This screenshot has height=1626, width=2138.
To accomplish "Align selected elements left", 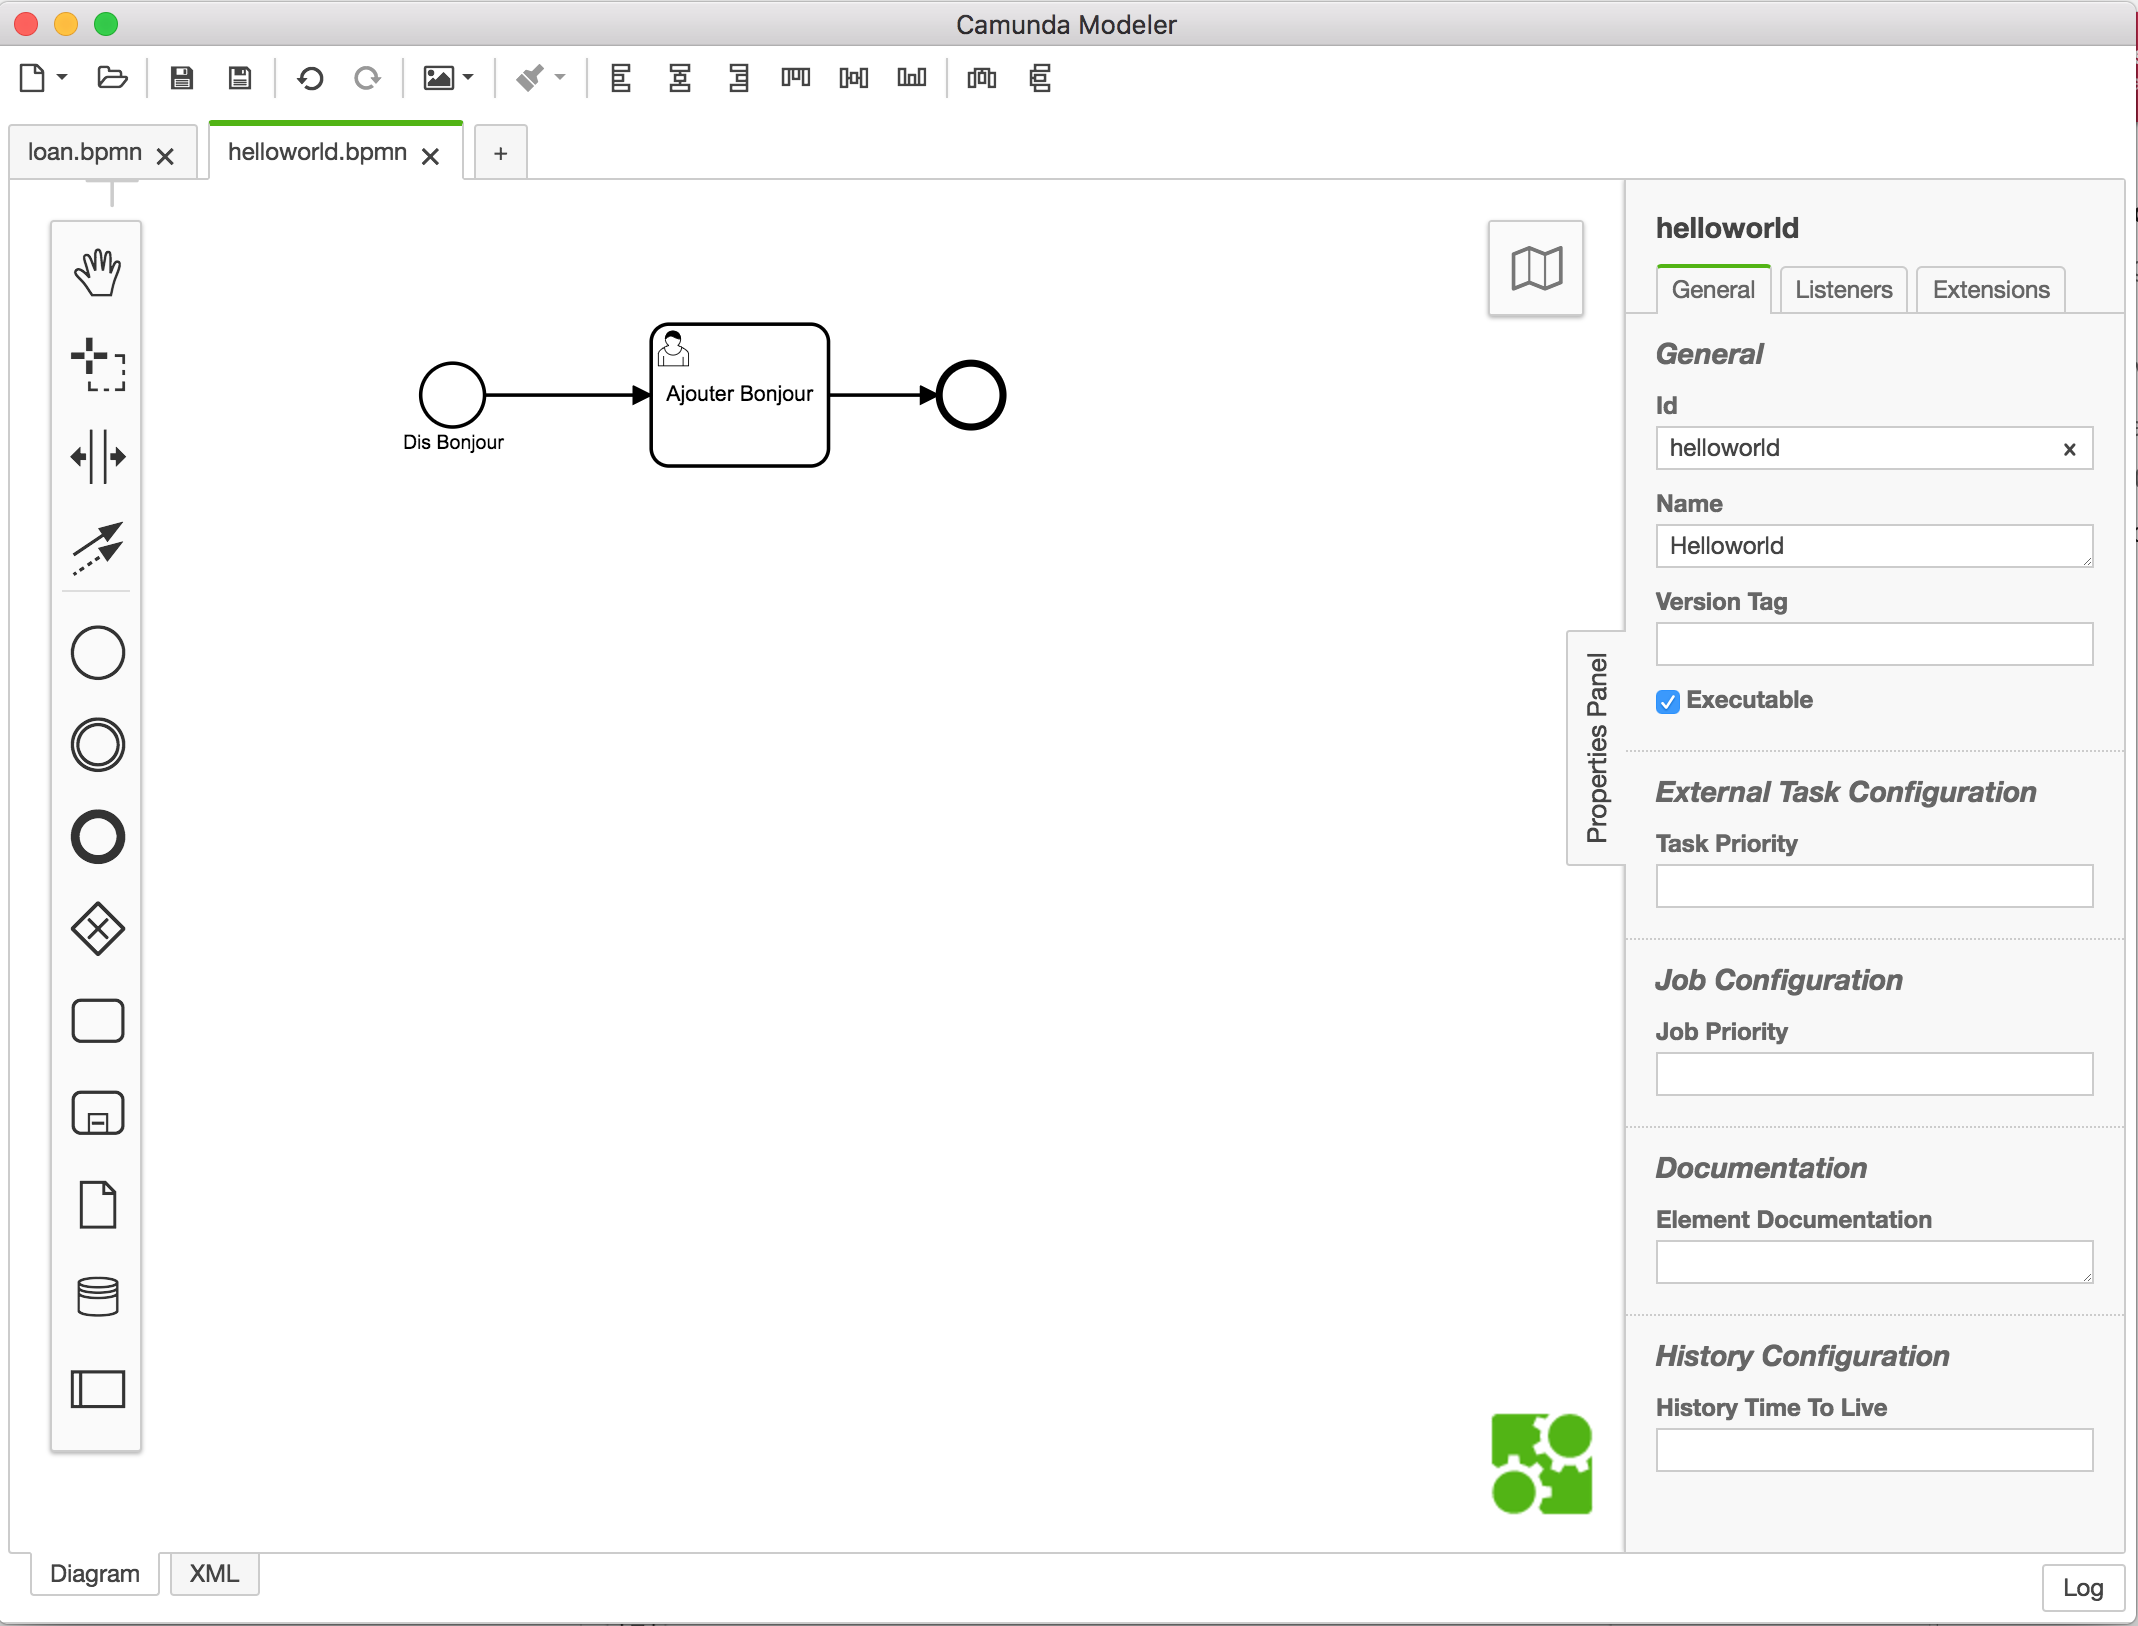I will [621, 77].
